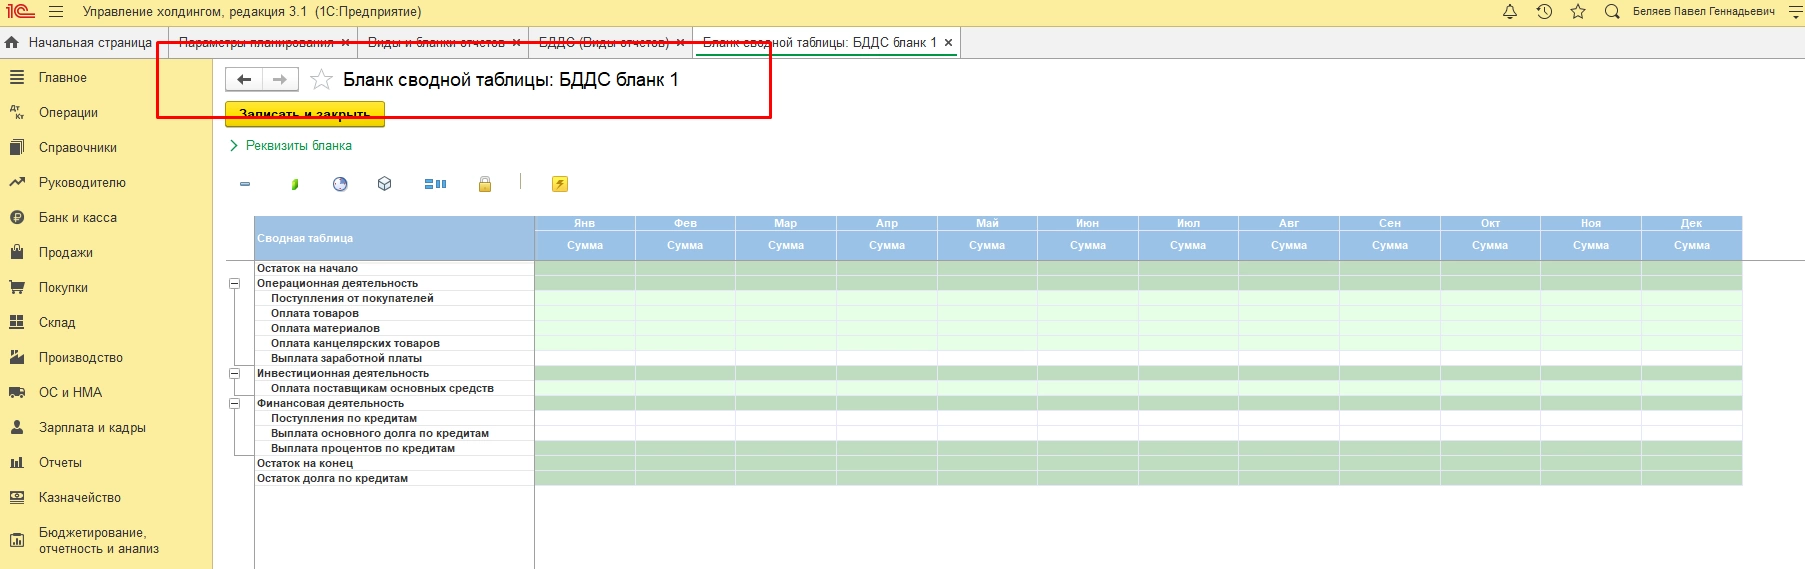Click the 1C logo icon
The height and width of the screenshot is (569, 1805).
pos(20,12)
